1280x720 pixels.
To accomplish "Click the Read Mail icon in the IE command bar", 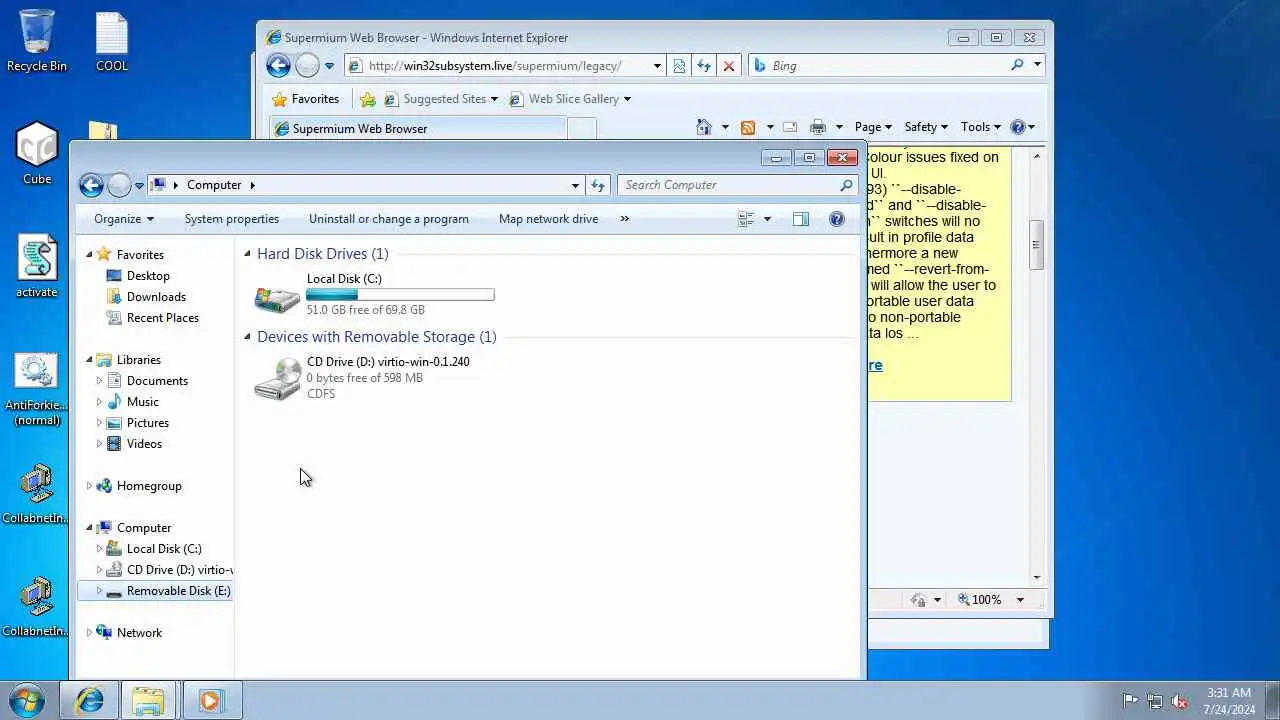I will tap(790, 127).
